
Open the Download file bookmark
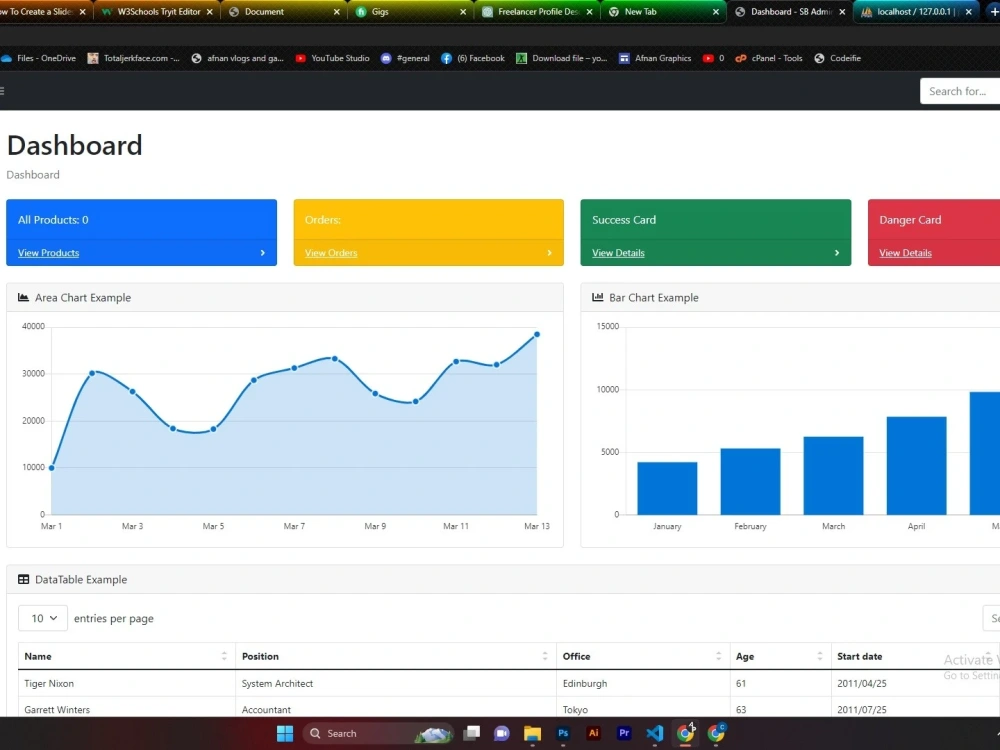tap(561, 58)
